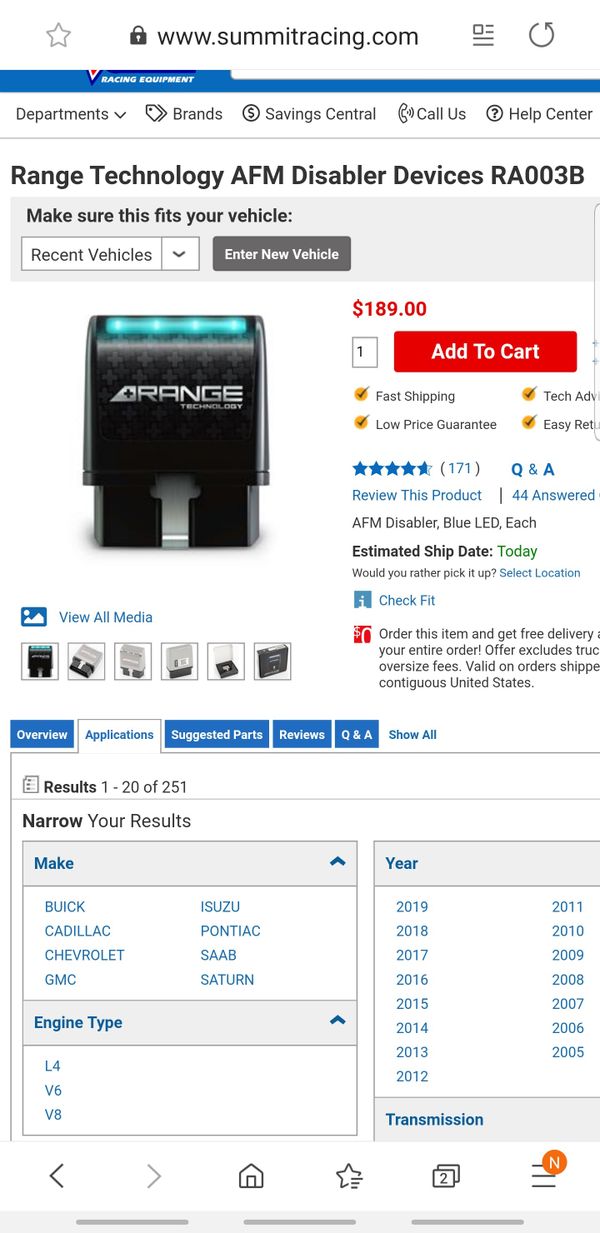600x1233 pixels.
Task: Reload the page with refresh icon
Action: [541, 36]
